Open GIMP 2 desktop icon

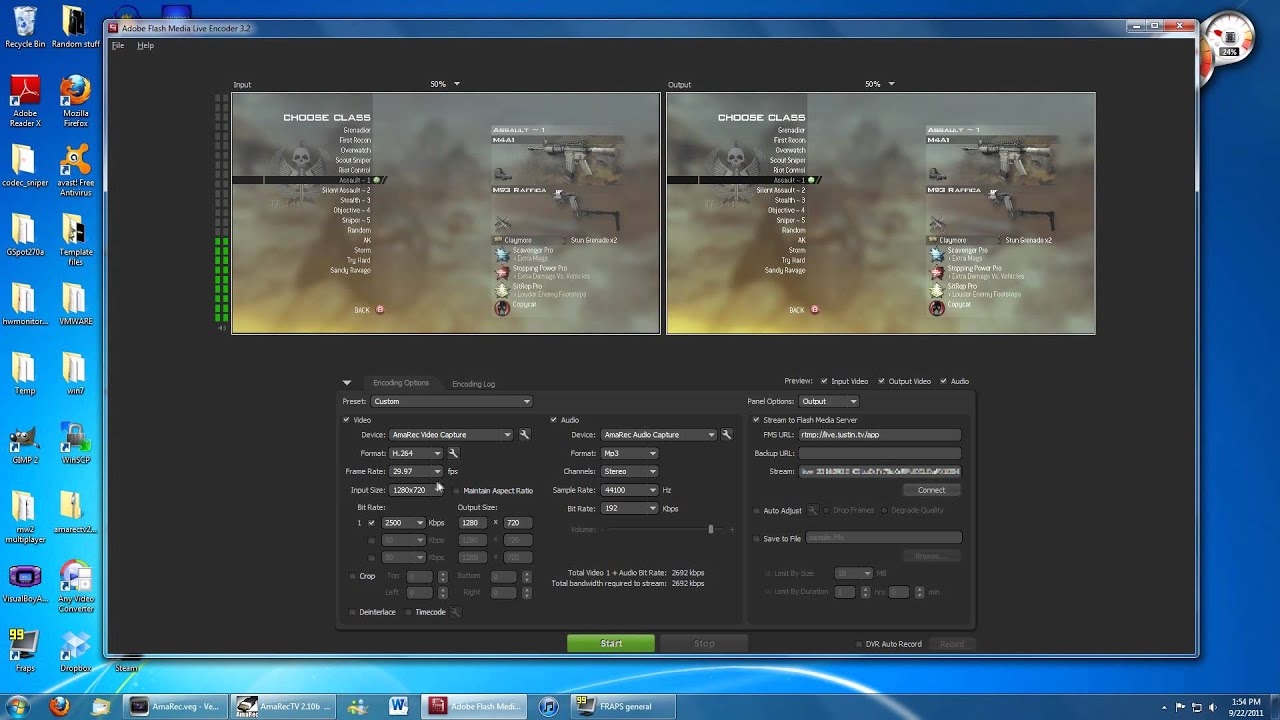[x=25, y=446]
